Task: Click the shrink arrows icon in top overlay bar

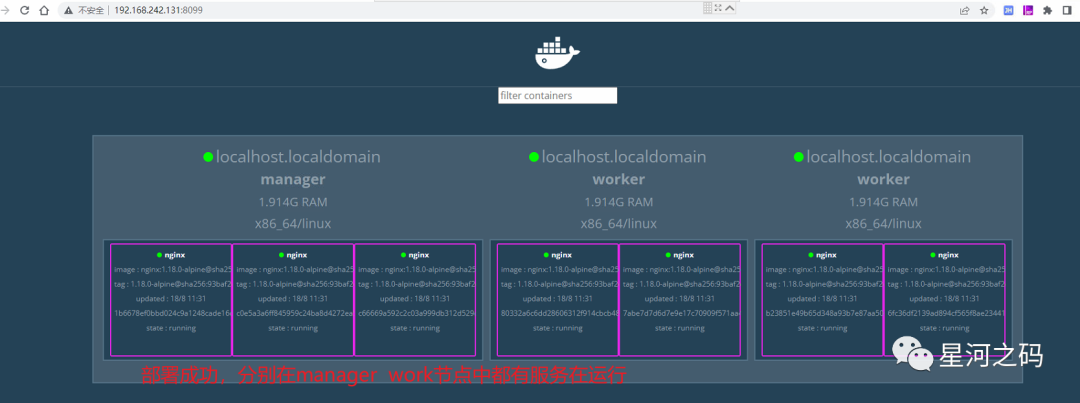Action: tap(718, 8)
